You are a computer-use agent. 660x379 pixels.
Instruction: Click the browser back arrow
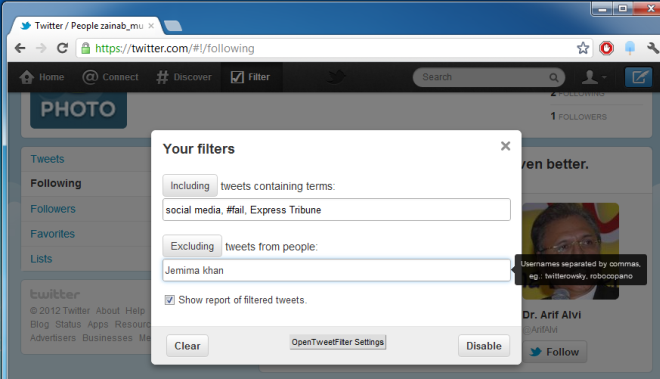click(x=20, y=48)
